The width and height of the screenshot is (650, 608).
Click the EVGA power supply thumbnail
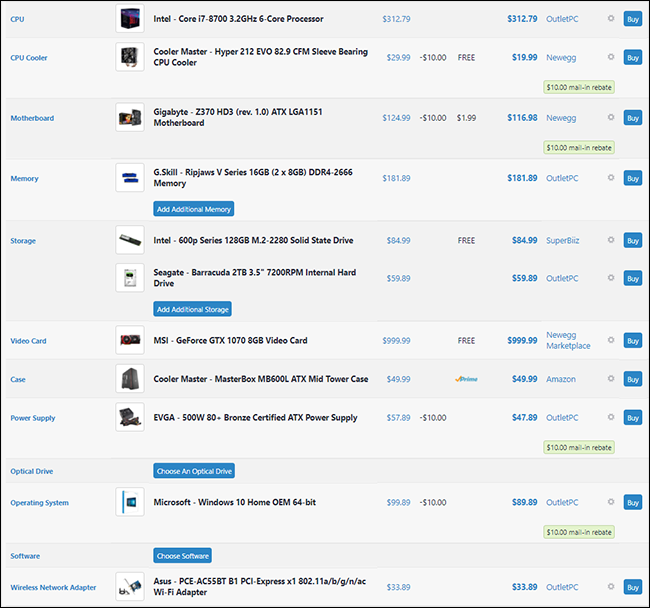(130, 417)
